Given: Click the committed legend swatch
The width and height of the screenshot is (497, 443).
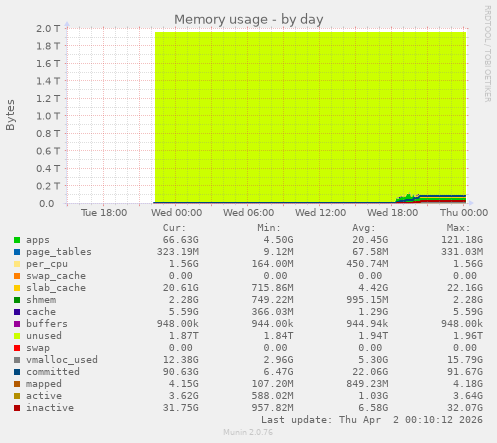Looking at the screenshot, I should (x=17, y=372).
